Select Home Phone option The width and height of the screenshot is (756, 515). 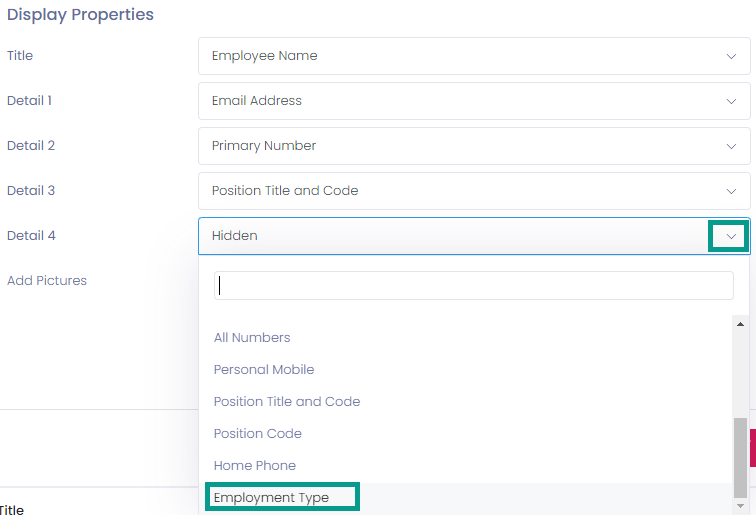click(x=255, y=465)
